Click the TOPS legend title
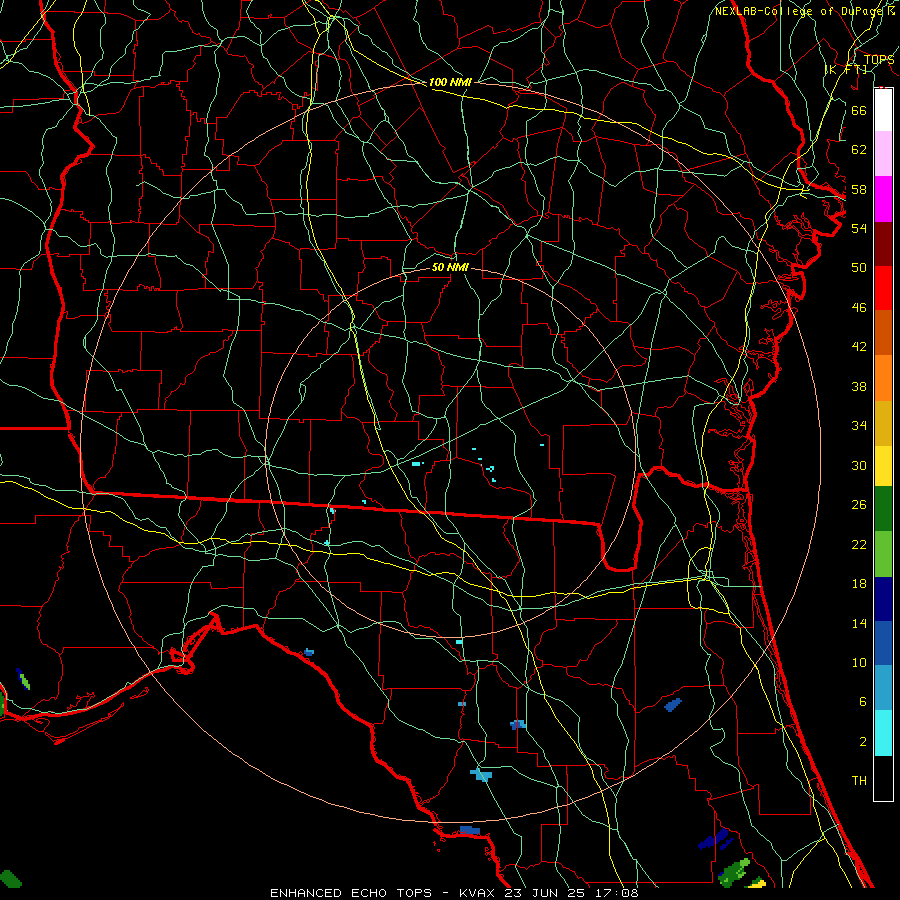This screenshot has height=900, width=900. pos(879,60)
